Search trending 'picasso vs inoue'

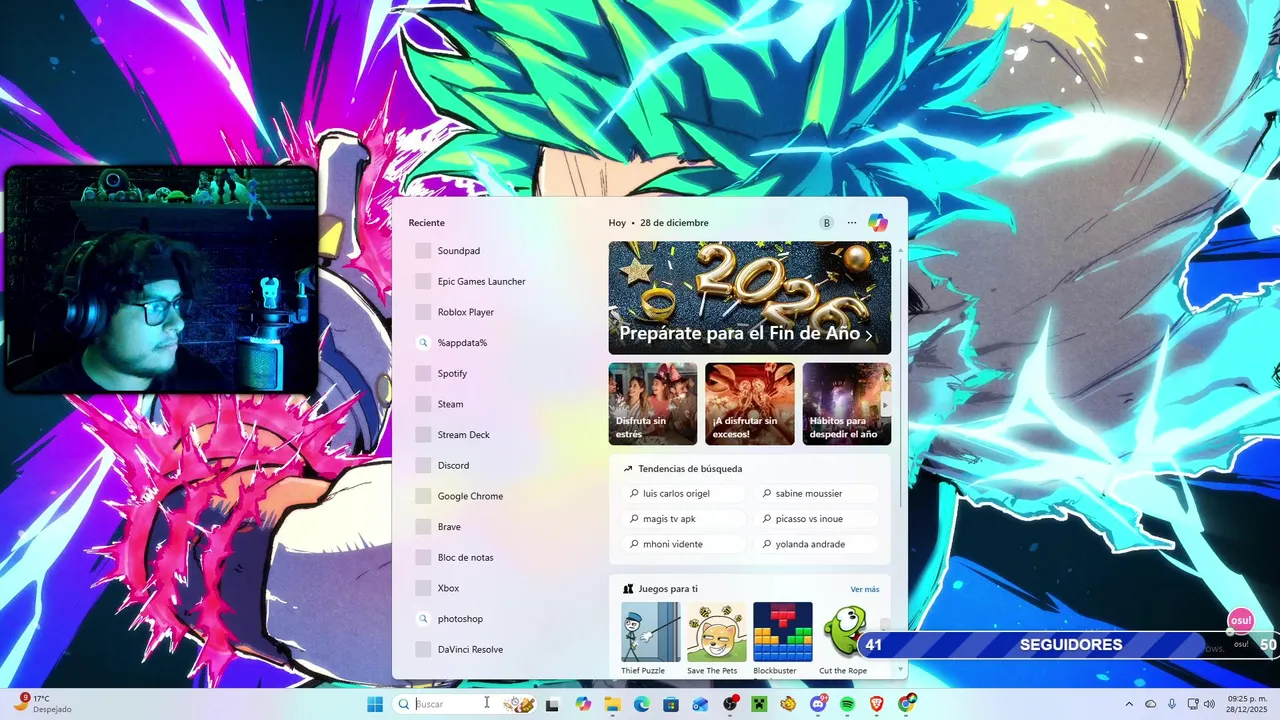[815, 519]
